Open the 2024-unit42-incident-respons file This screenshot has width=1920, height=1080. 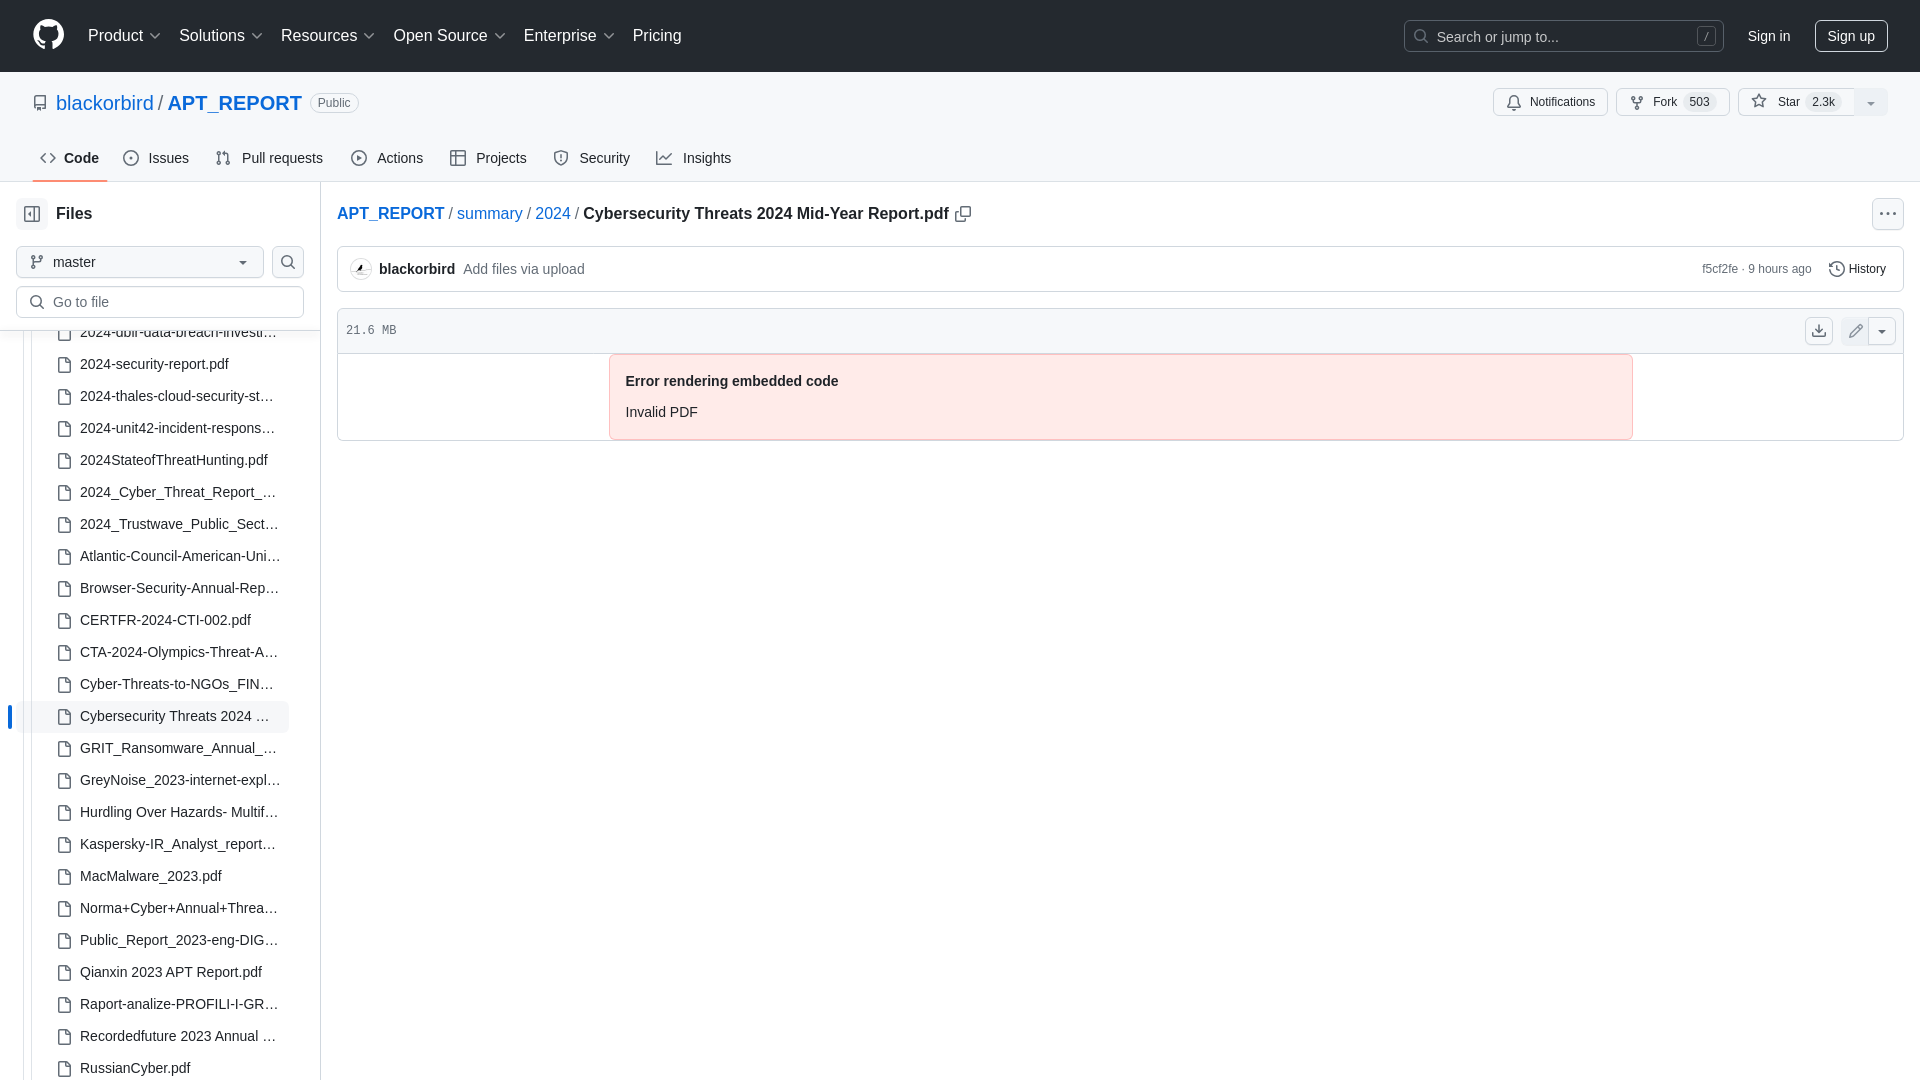[178, 428]
